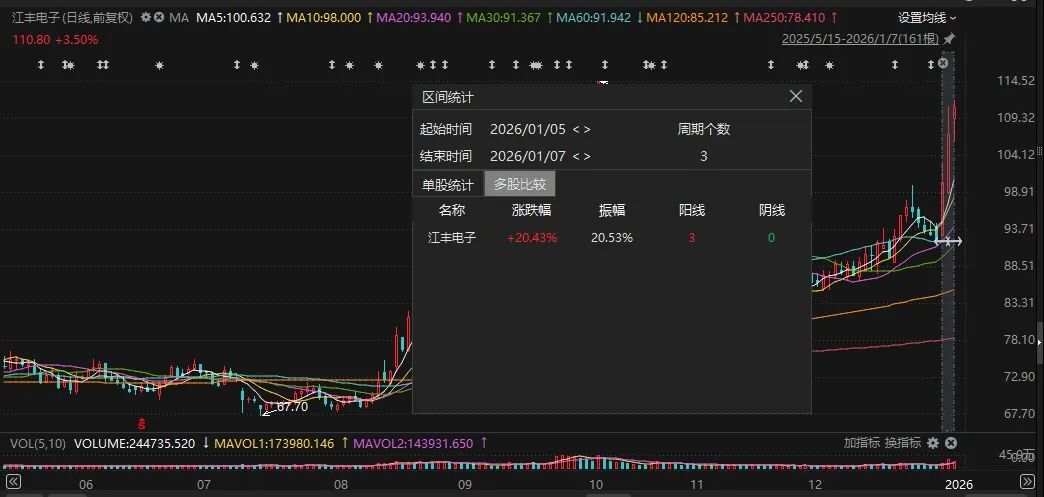Sort by the 振幅 column header
This screenshot has width=1044, height=497.
(612, 211)
